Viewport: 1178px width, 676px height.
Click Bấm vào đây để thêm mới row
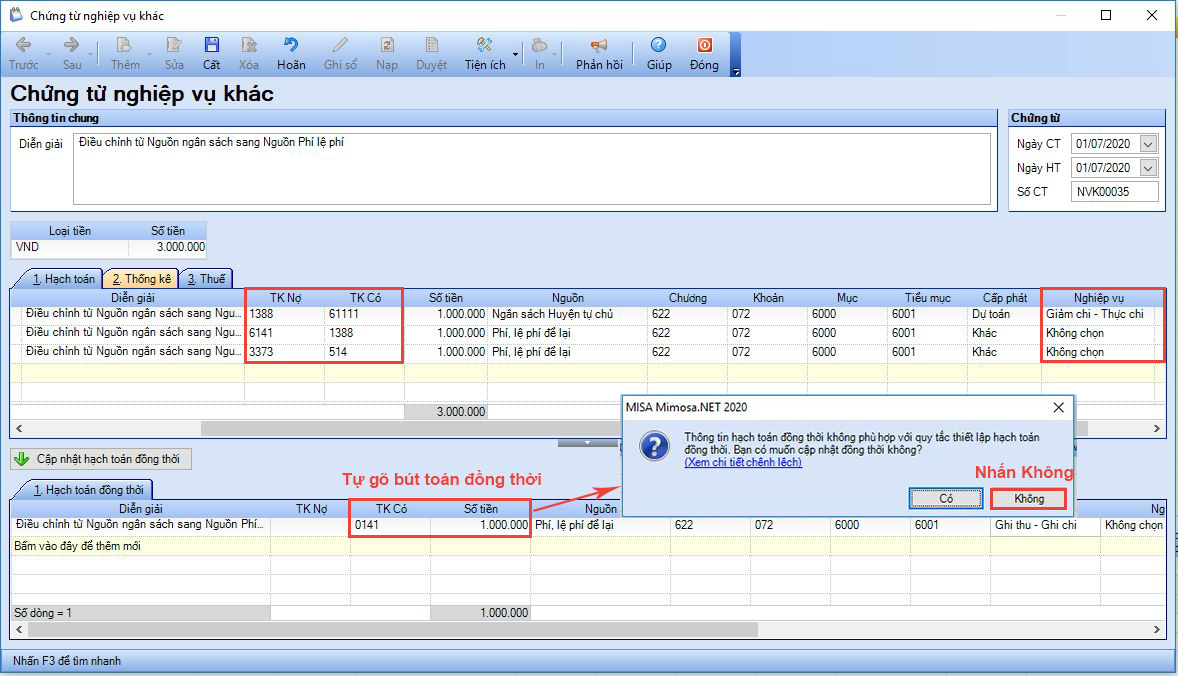click(x=141, y=546)
